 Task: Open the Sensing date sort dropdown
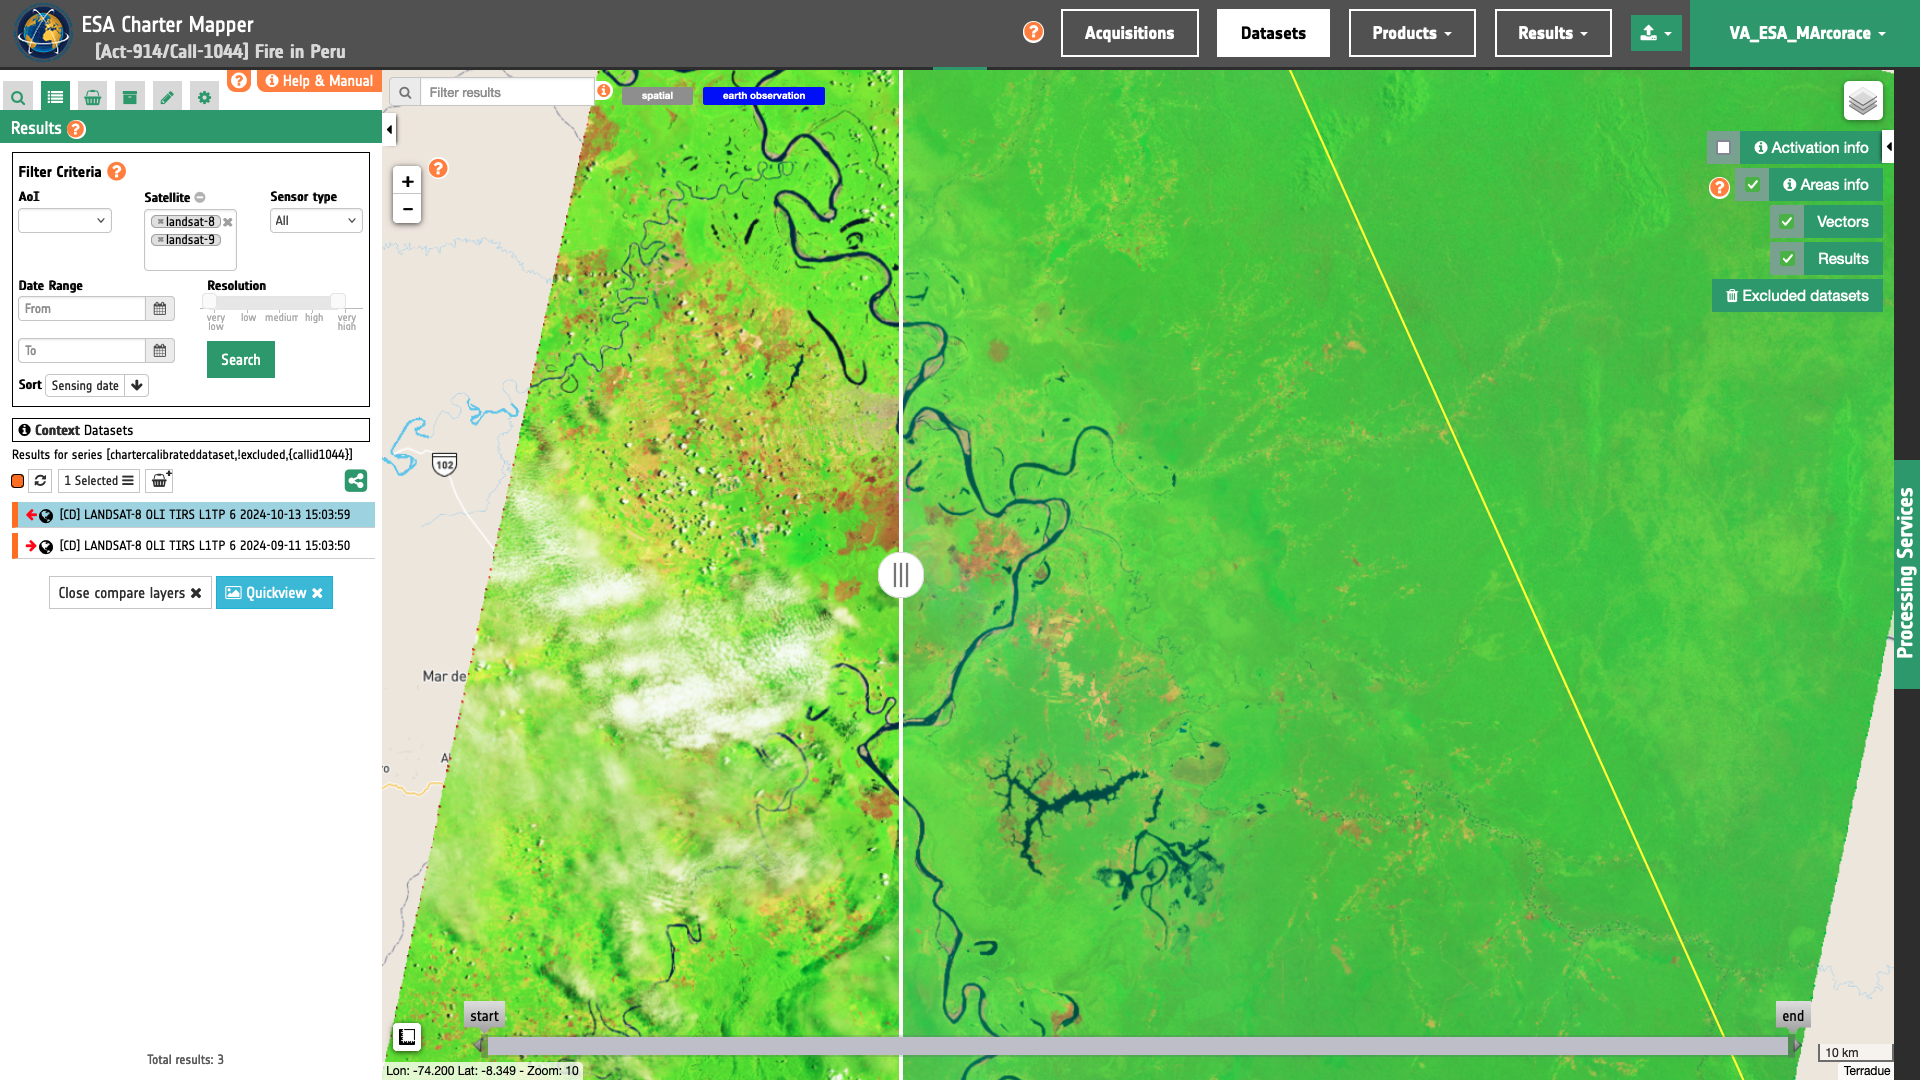click(x=85, y=386)
